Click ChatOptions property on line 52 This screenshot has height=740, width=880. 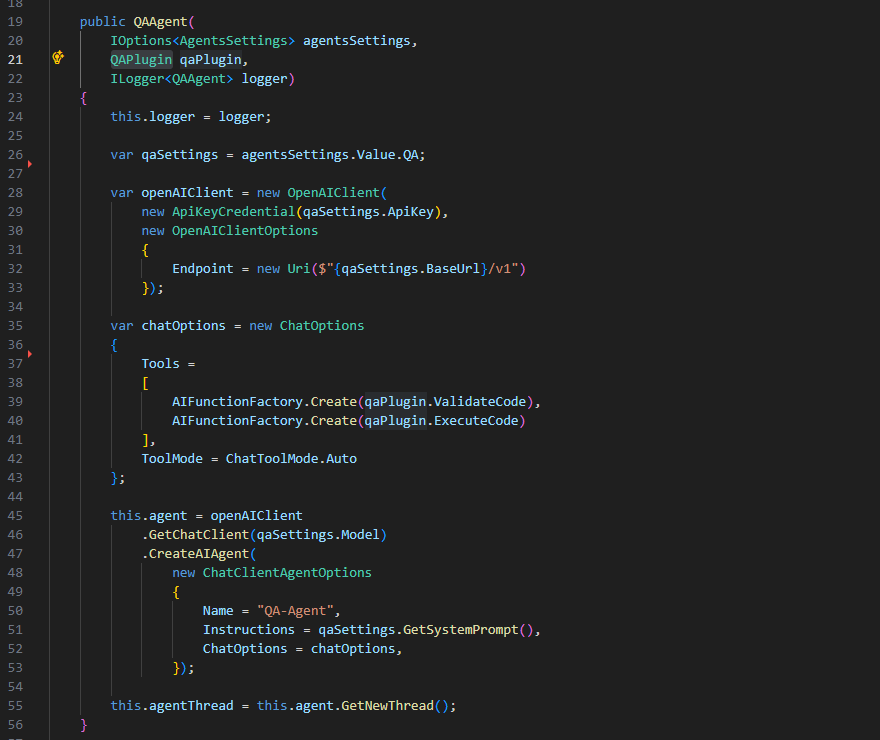(x=245, y=649)
